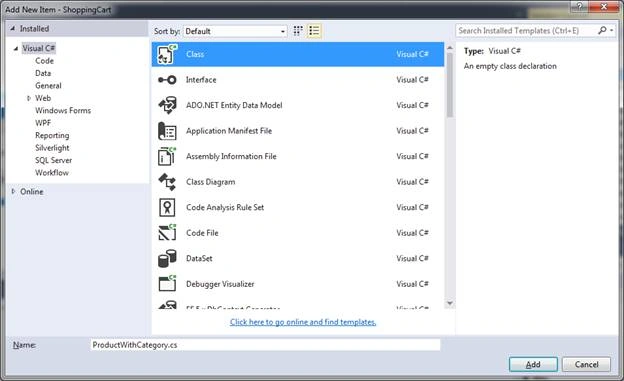Click the dialog Help question mark button
This screenshot has width=624, height=381.
[579, 6]
